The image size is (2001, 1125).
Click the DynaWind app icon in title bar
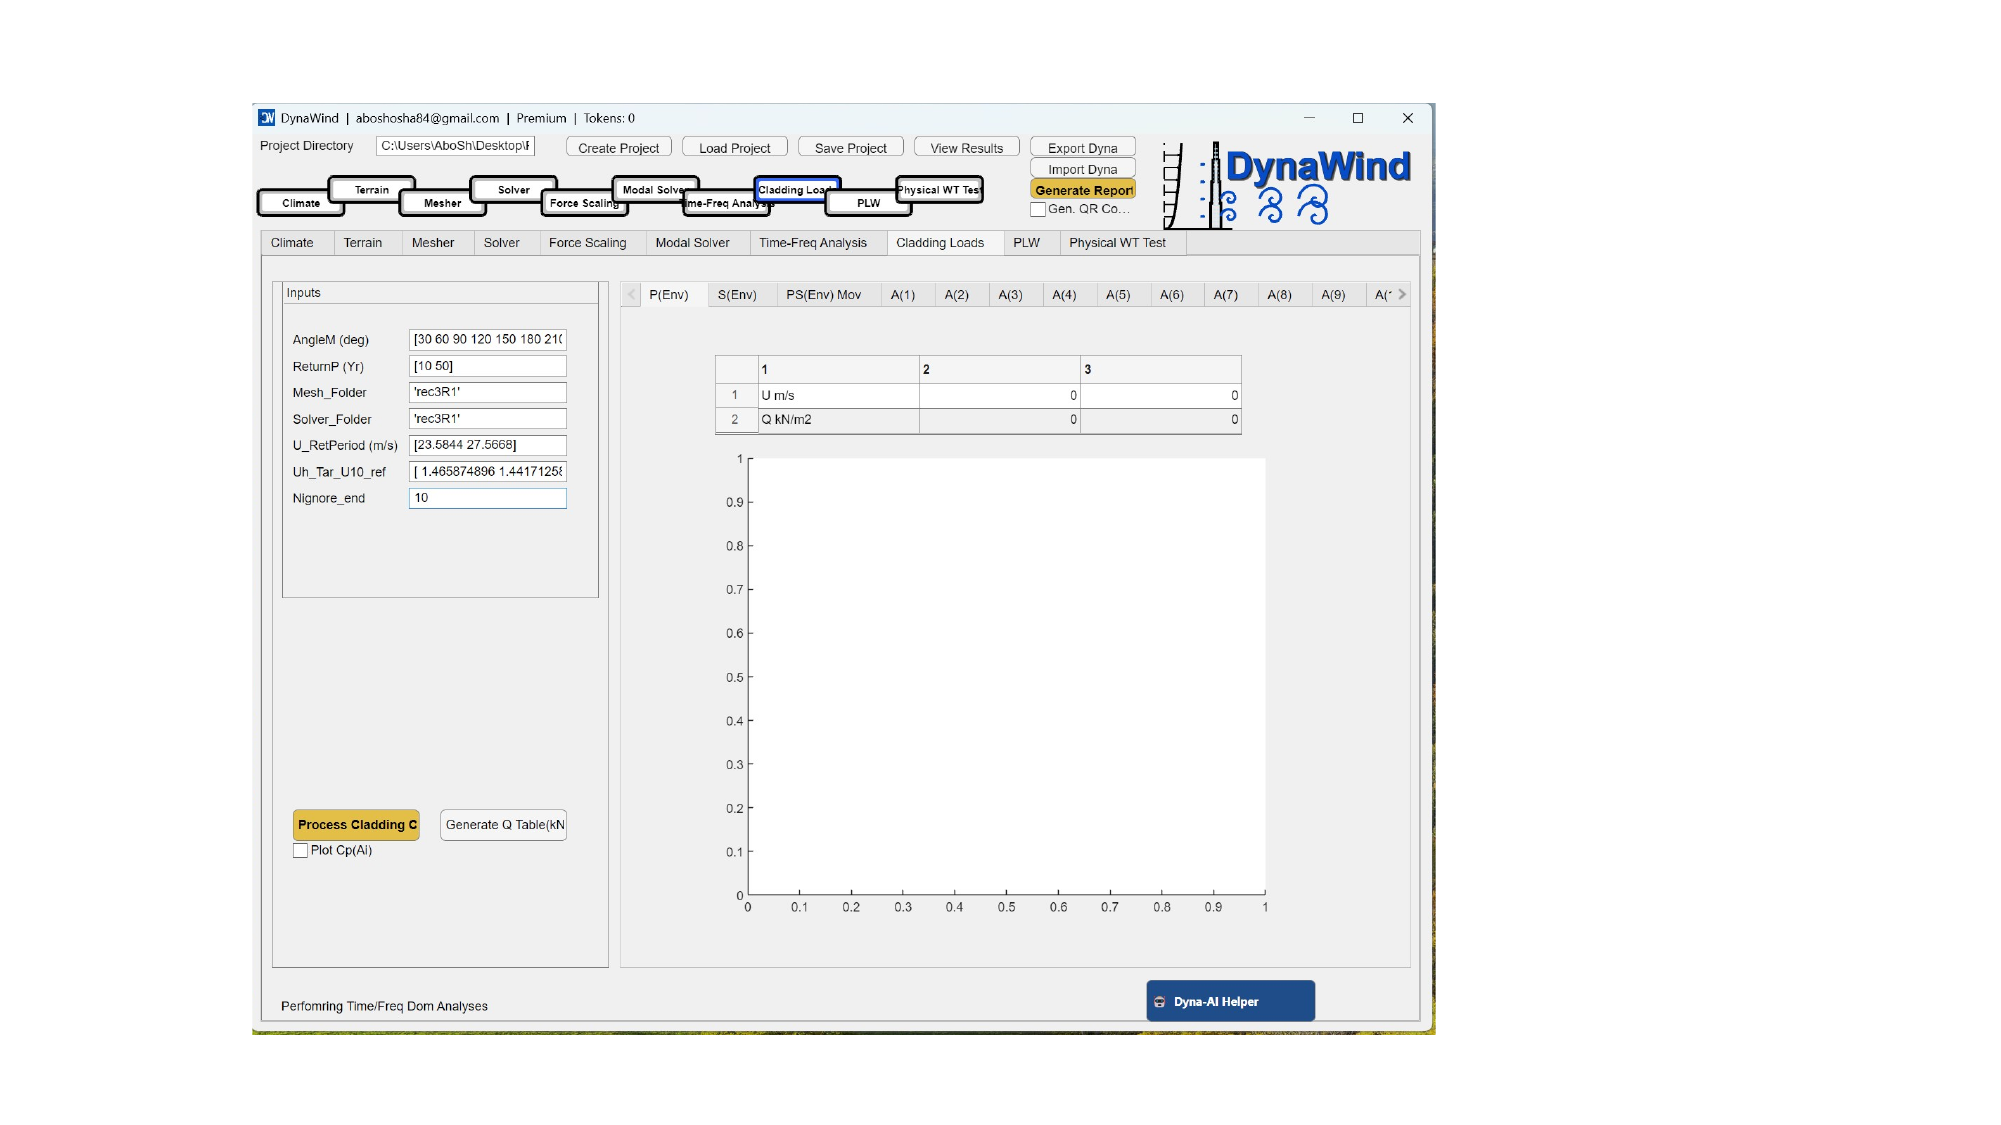pyautogui.click(x=267, y=118)
